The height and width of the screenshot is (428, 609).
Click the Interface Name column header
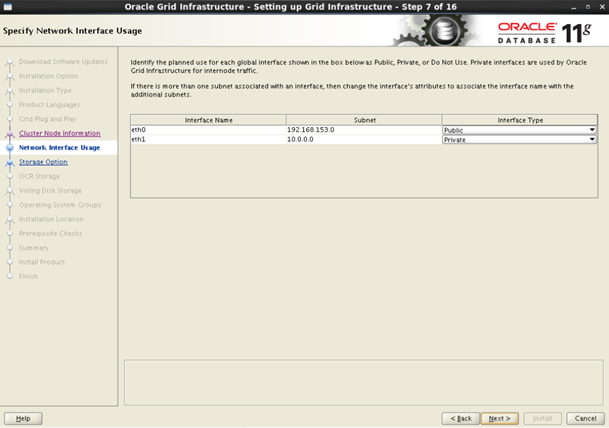pyautogui.click(x=209, y=120)
